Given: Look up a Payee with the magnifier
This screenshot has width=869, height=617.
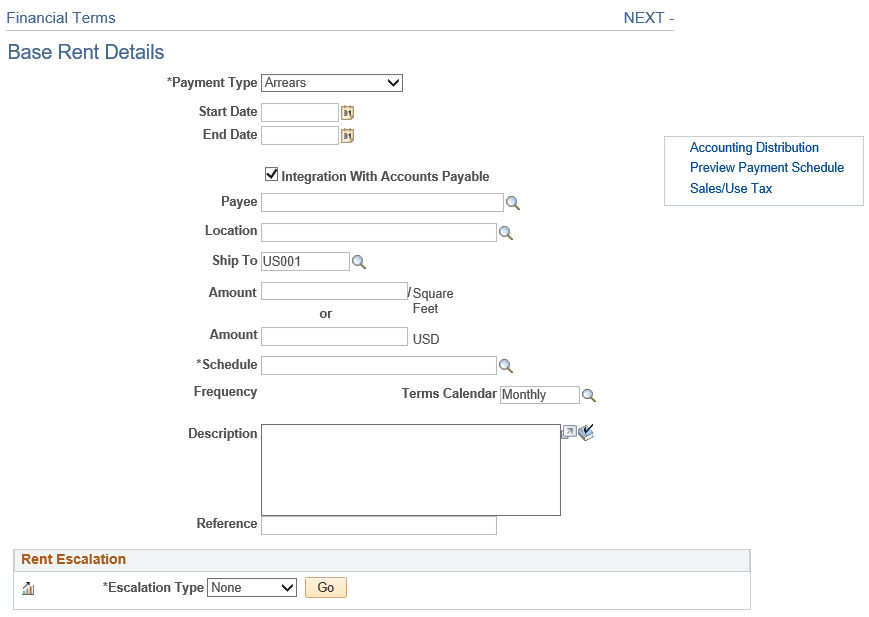Looking at the screenshot, I should click(x=513, y=202).
